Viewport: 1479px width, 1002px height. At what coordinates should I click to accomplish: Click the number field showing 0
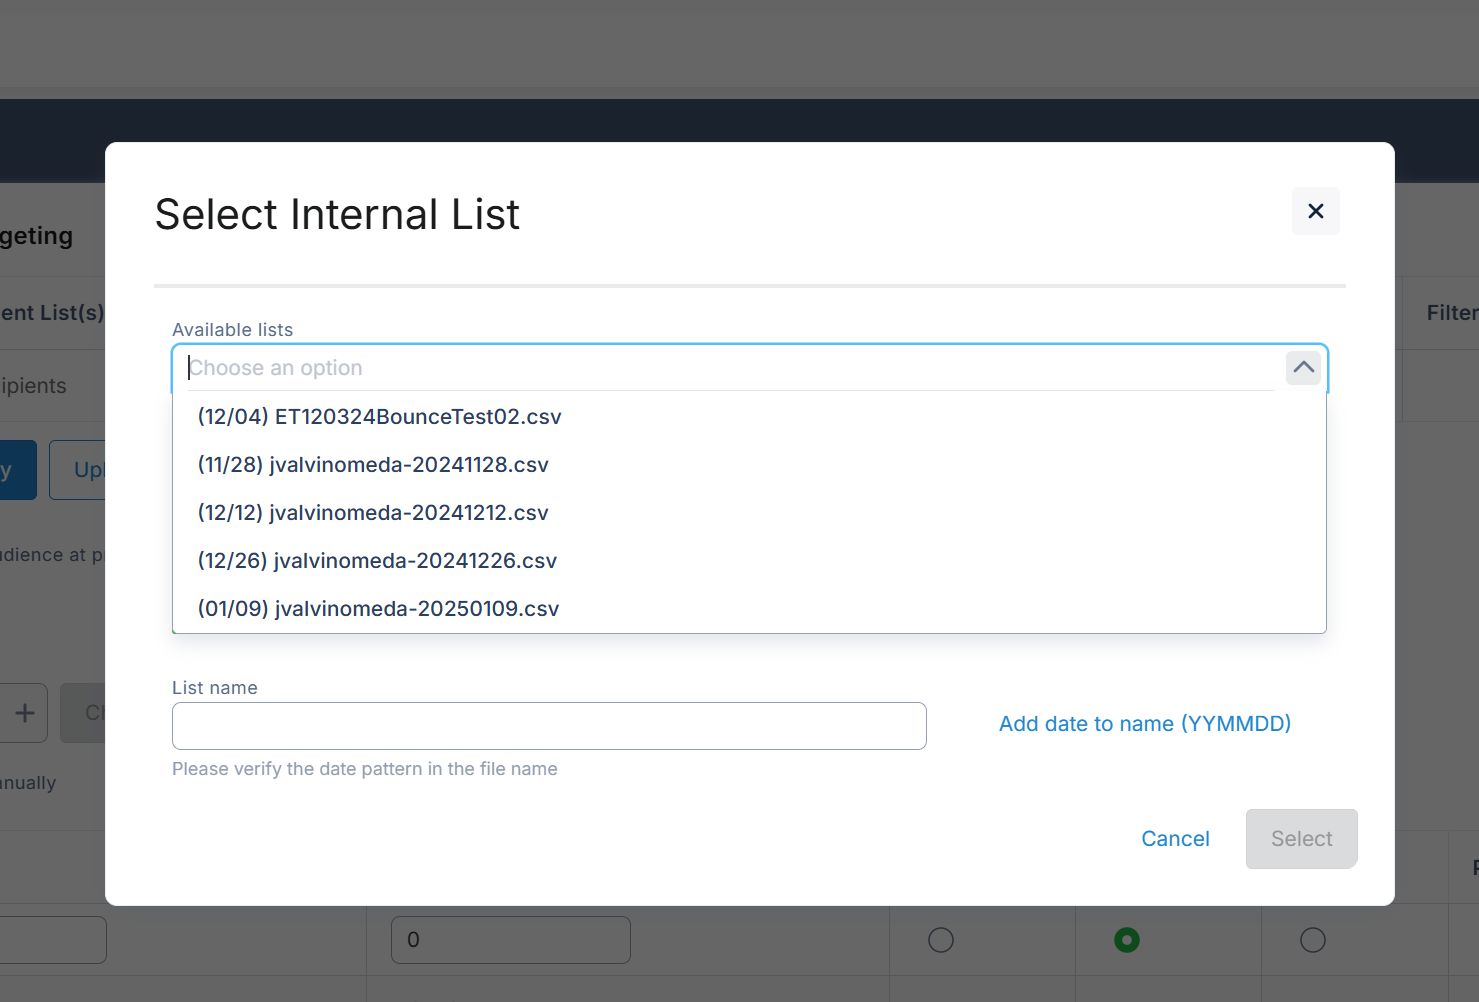pyautogui.click(x=510, y=940)
